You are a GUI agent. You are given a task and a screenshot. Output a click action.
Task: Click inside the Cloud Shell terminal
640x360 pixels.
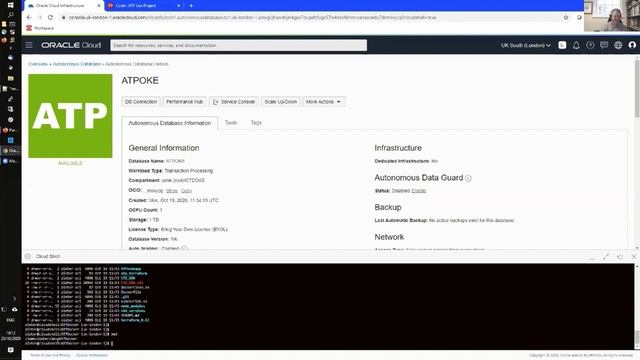pyautogui.click(x=327, y=306)
